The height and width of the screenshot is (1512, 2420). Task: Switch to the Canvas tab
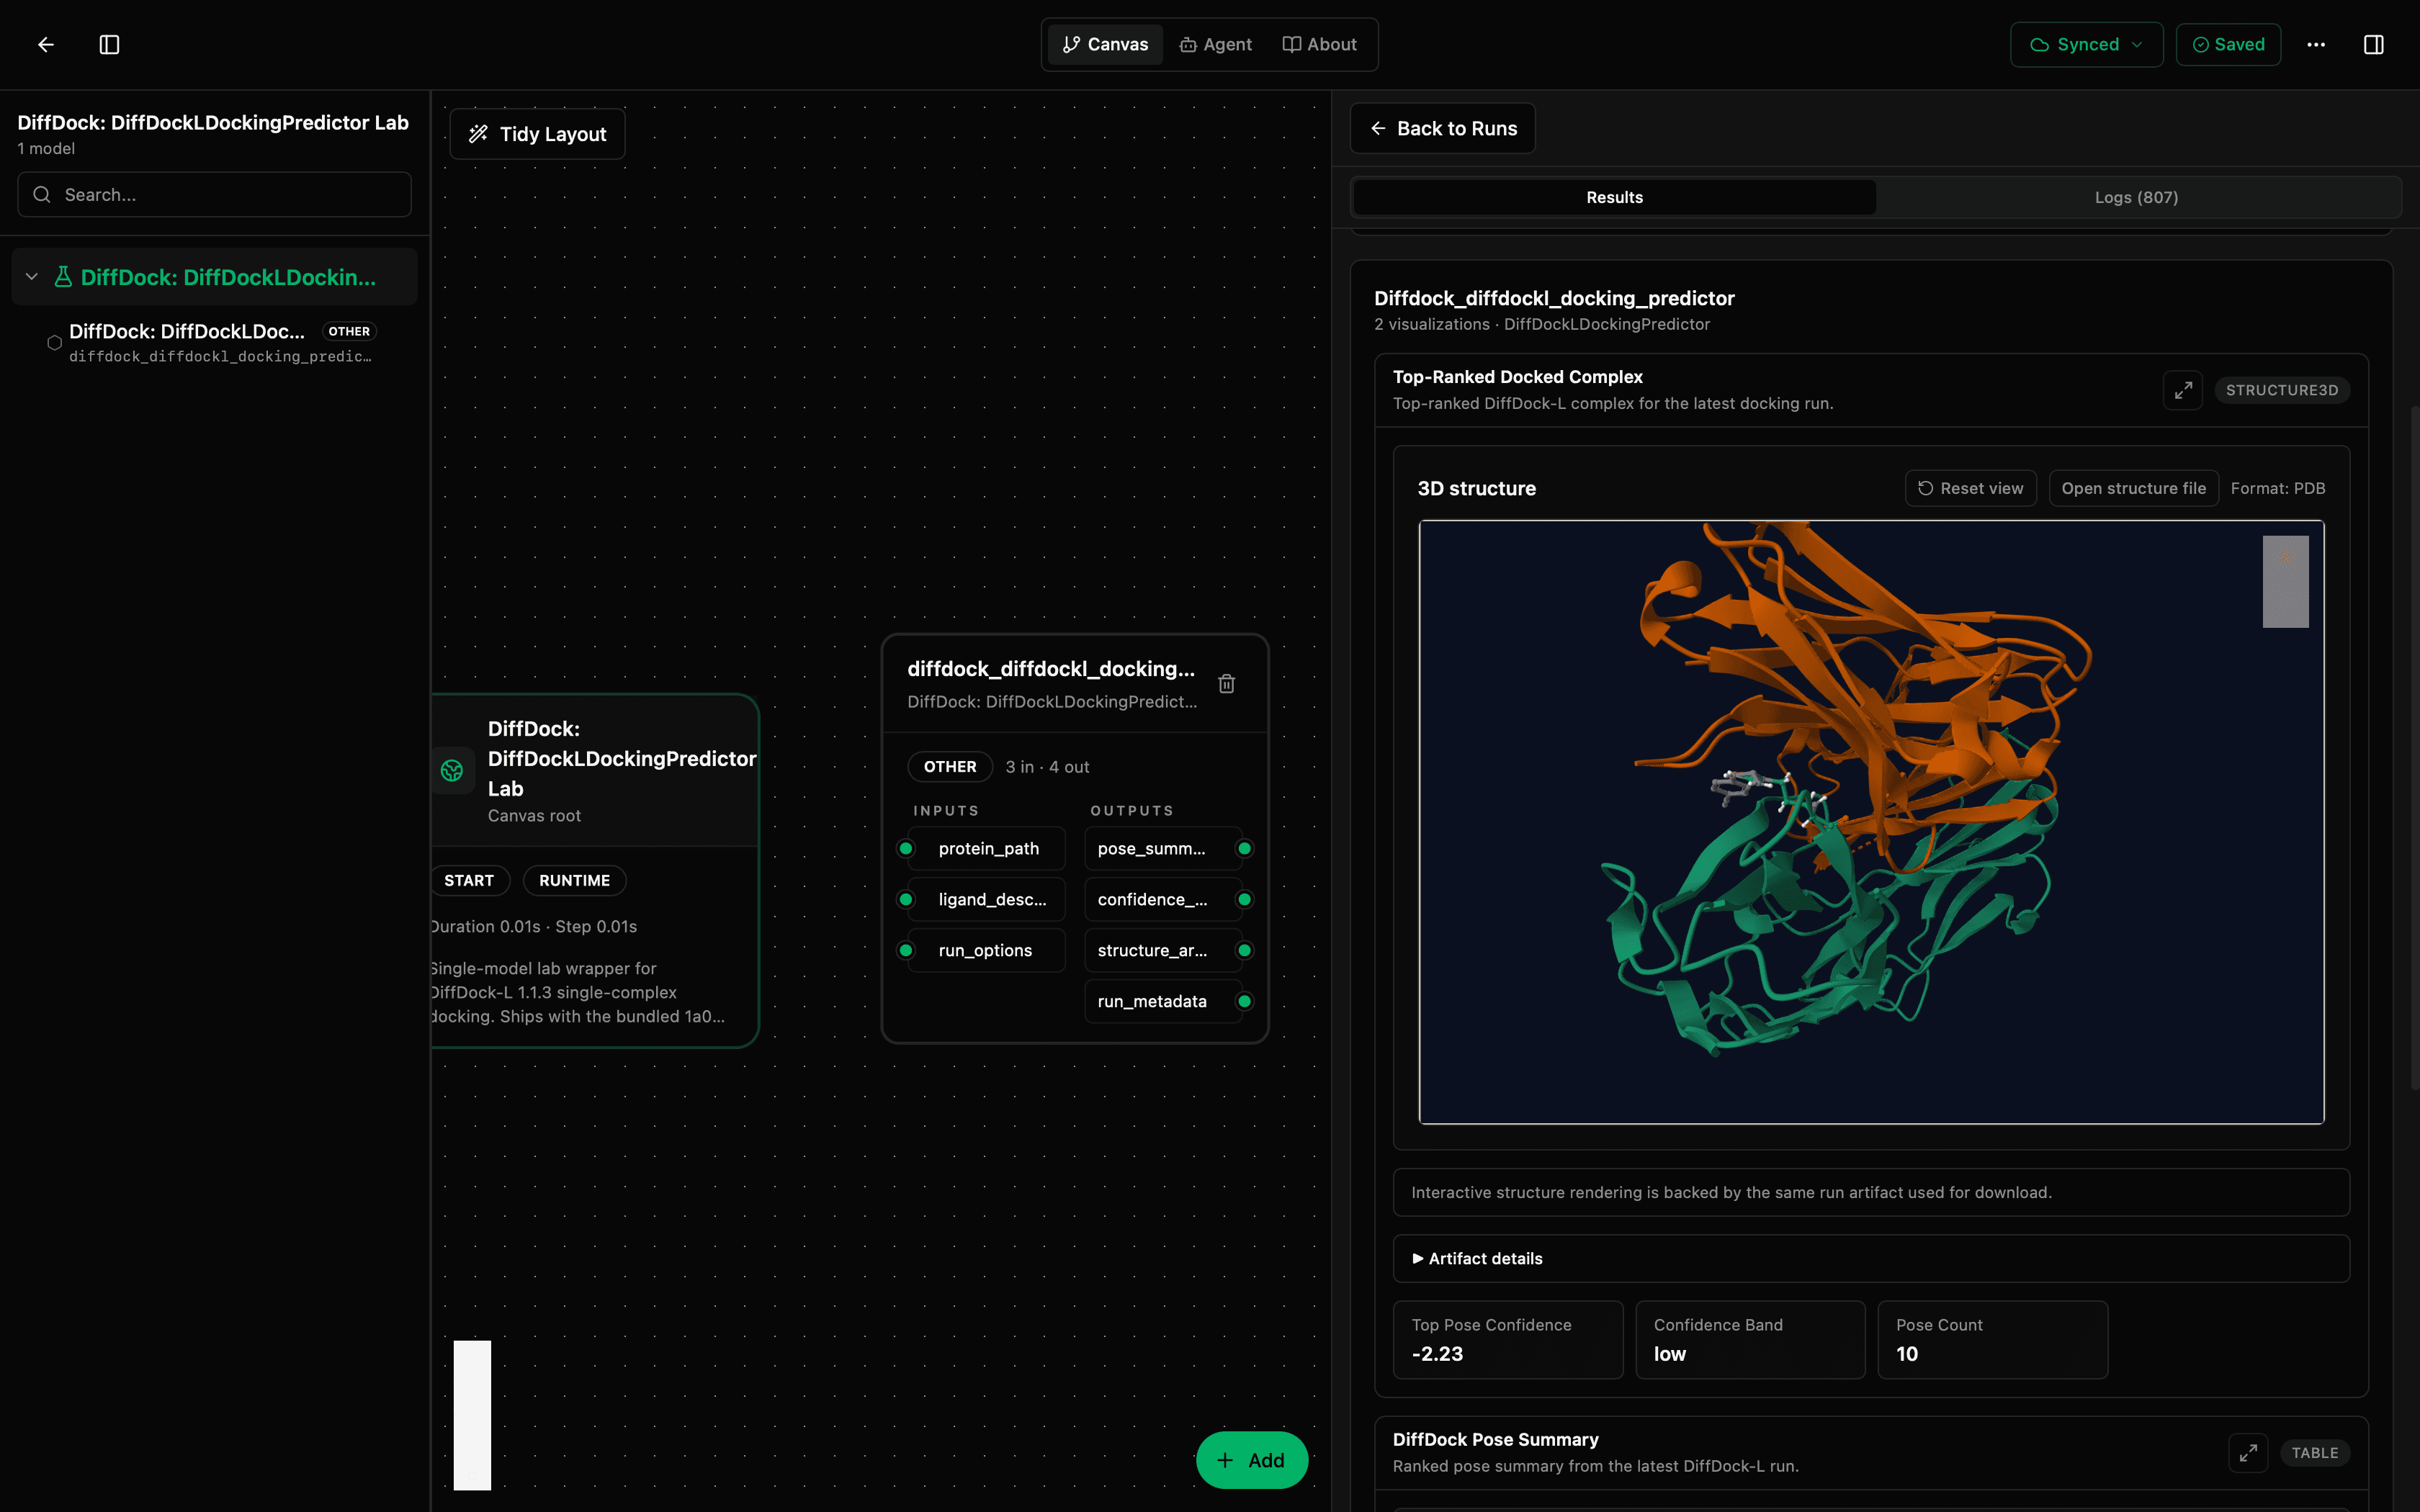point(1105,44)
